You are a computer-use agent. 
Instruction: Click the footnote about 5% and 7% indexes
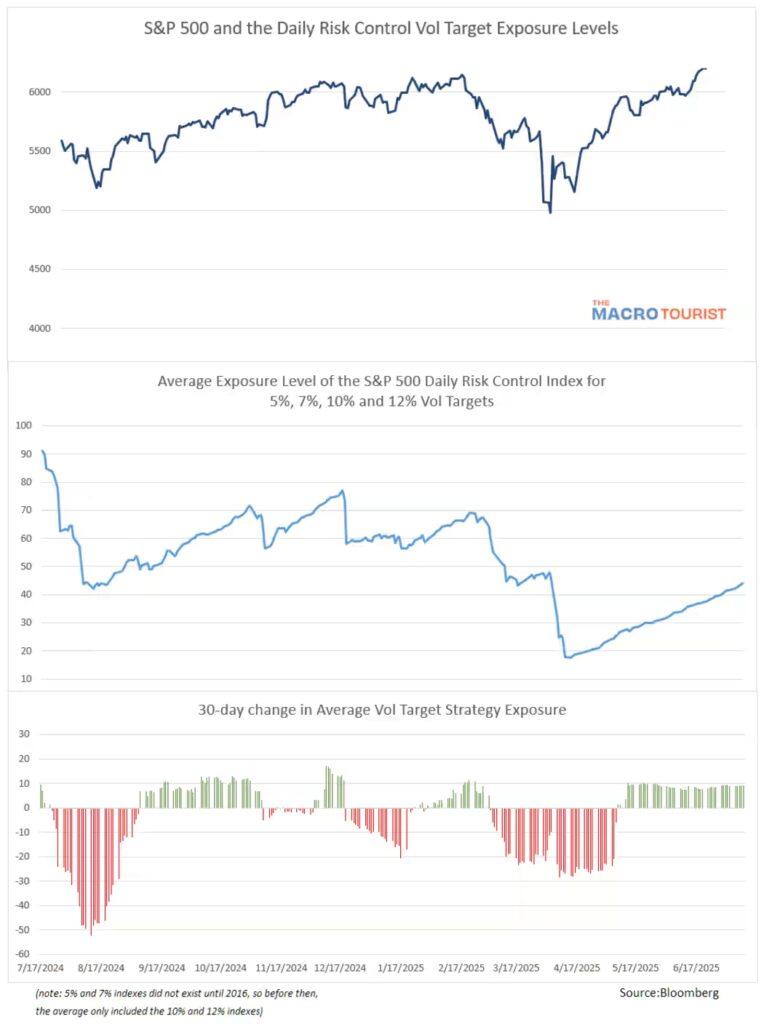tap(168, 1001)
